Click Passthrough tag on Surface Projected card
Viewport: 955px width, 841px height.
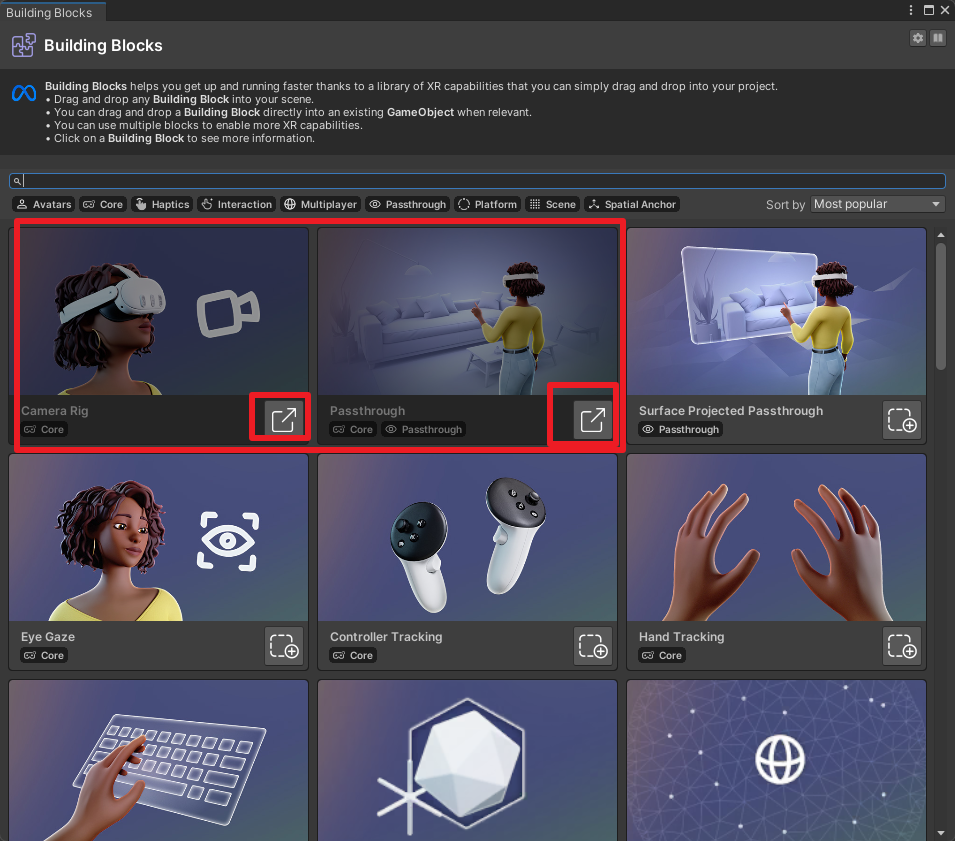pyautogui.click(x=680, y=429)
